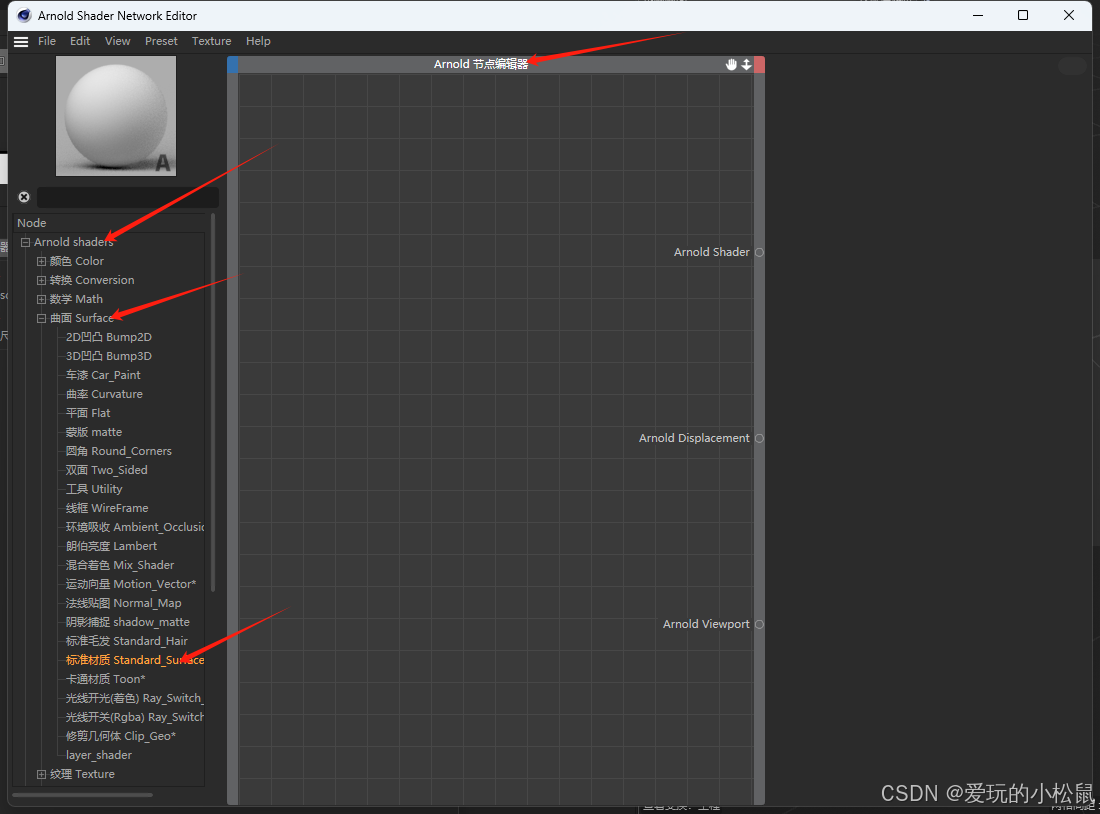Screen dimensions: 1100x814
Task: Select 2D凹凸 Bump2D node
Action: coord(109,337)
